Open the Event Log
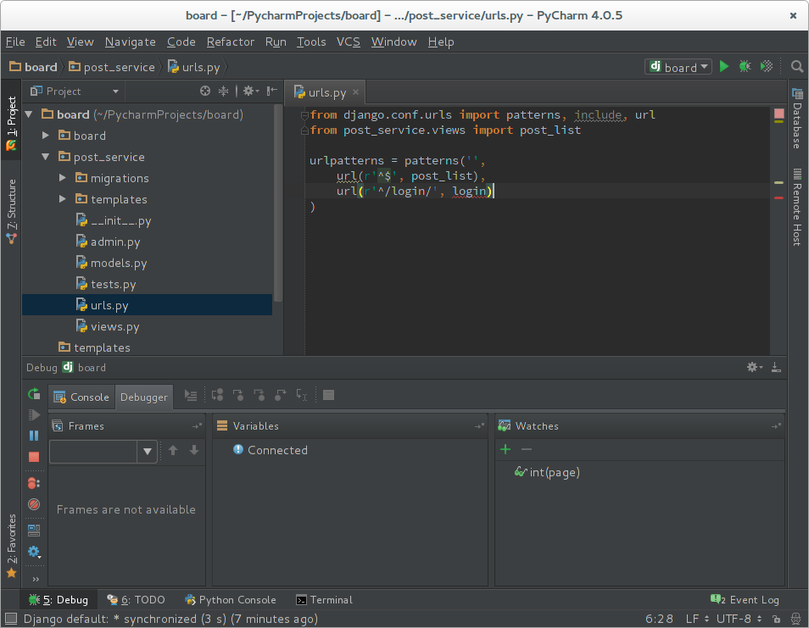The image size is (809, 628). click(x=745, y=600)
